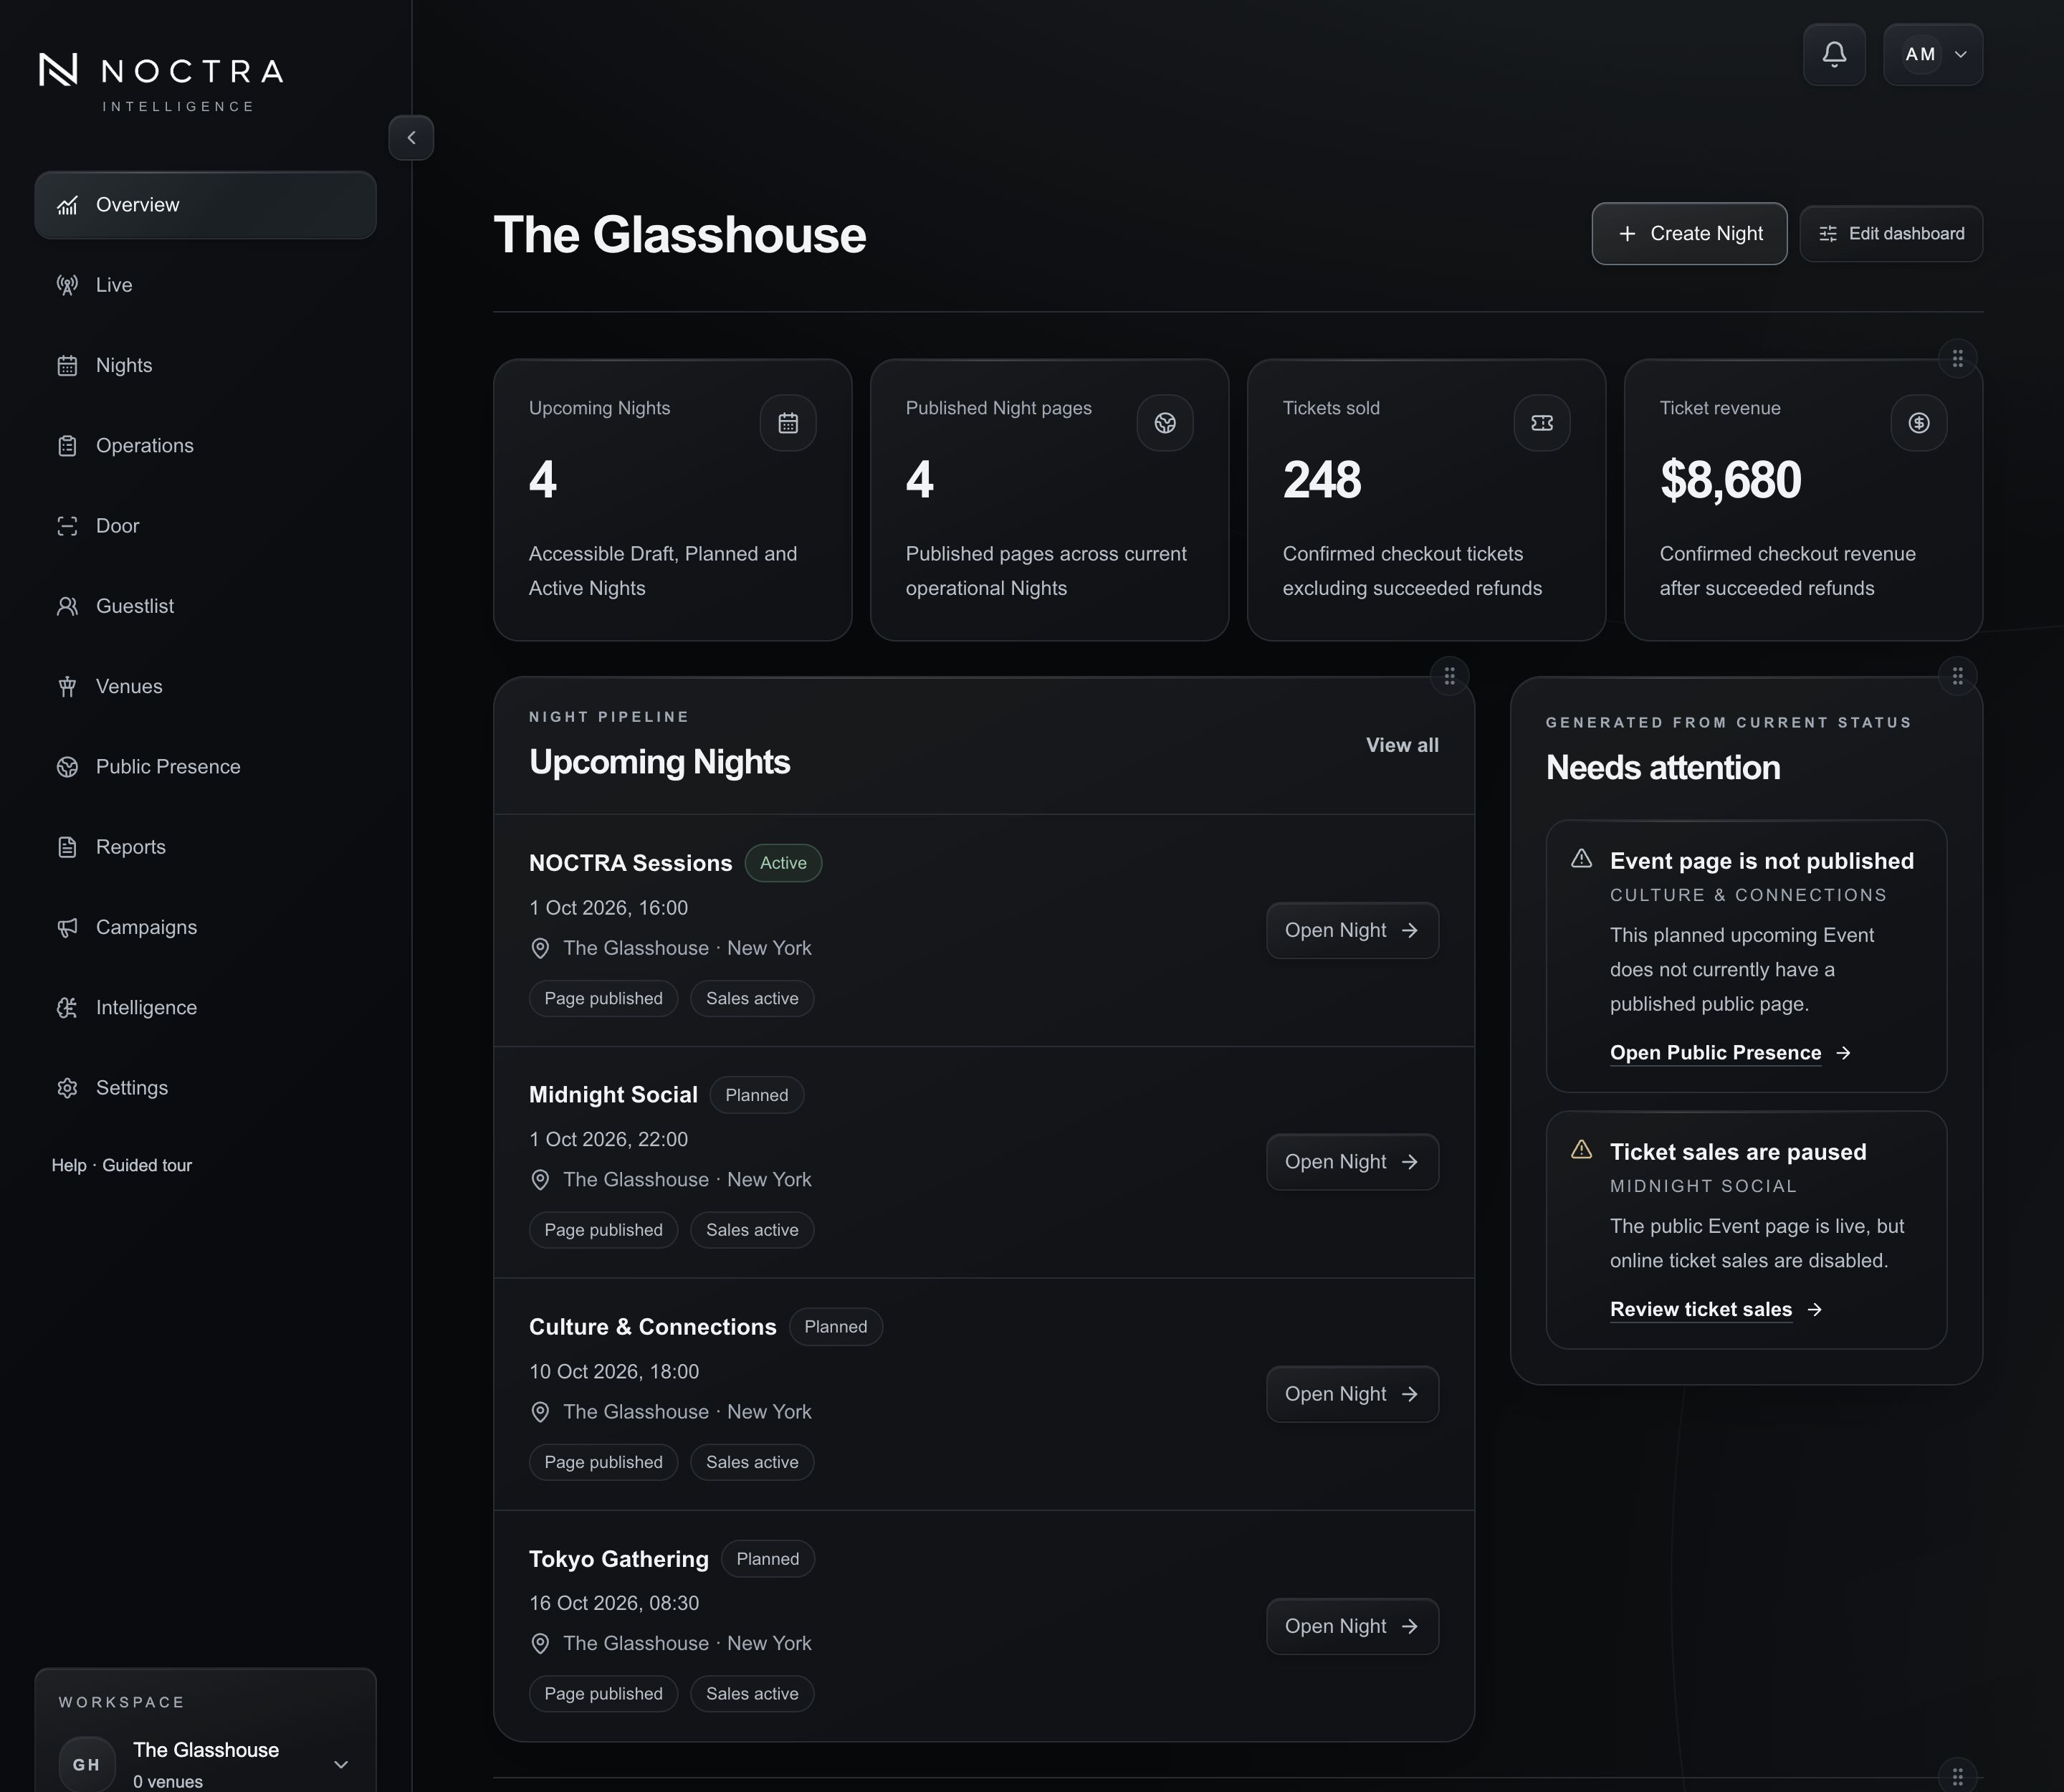The width and height of the screenshot is (2064, 1792).
Task: Open the Intelligence sidebar icon
Action: 67,1008
